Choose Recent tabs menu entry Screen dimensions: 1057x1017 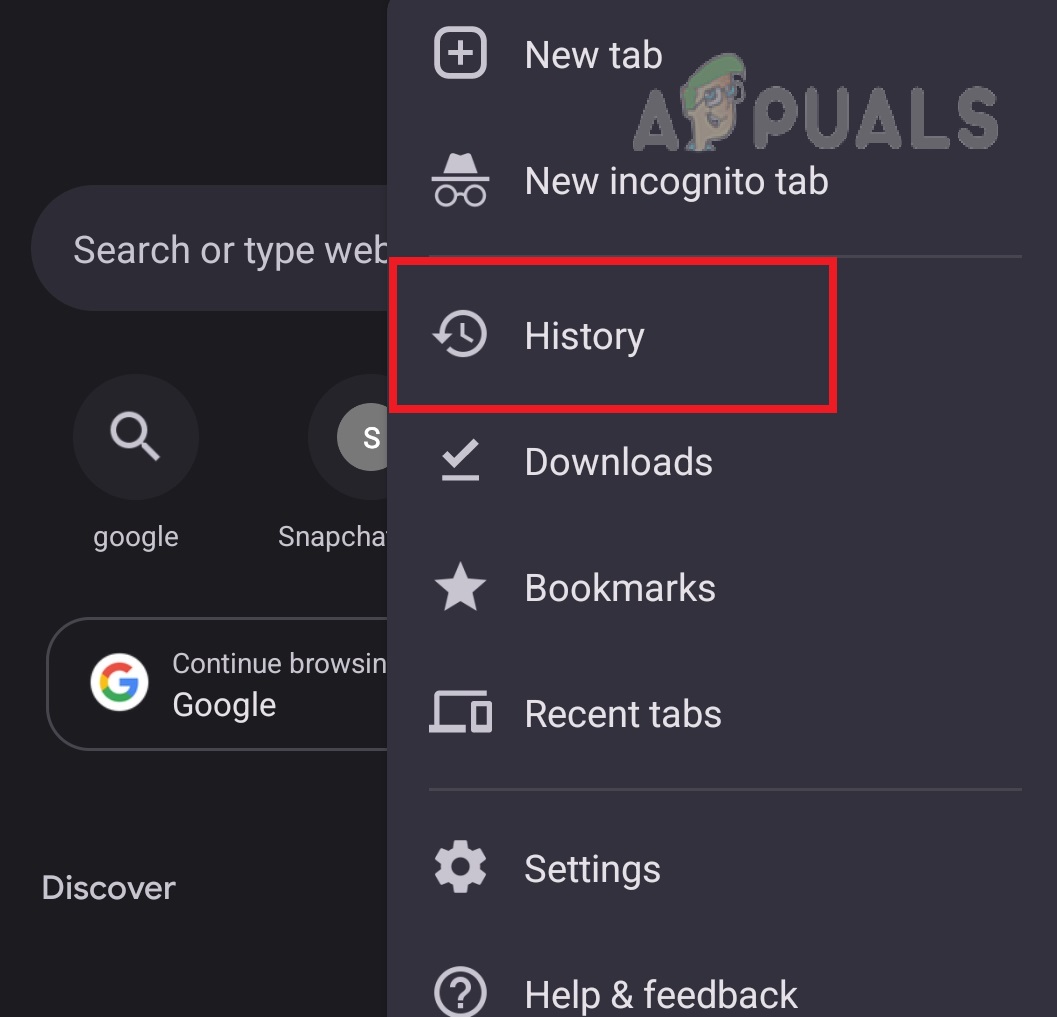[x=623, y=714]
